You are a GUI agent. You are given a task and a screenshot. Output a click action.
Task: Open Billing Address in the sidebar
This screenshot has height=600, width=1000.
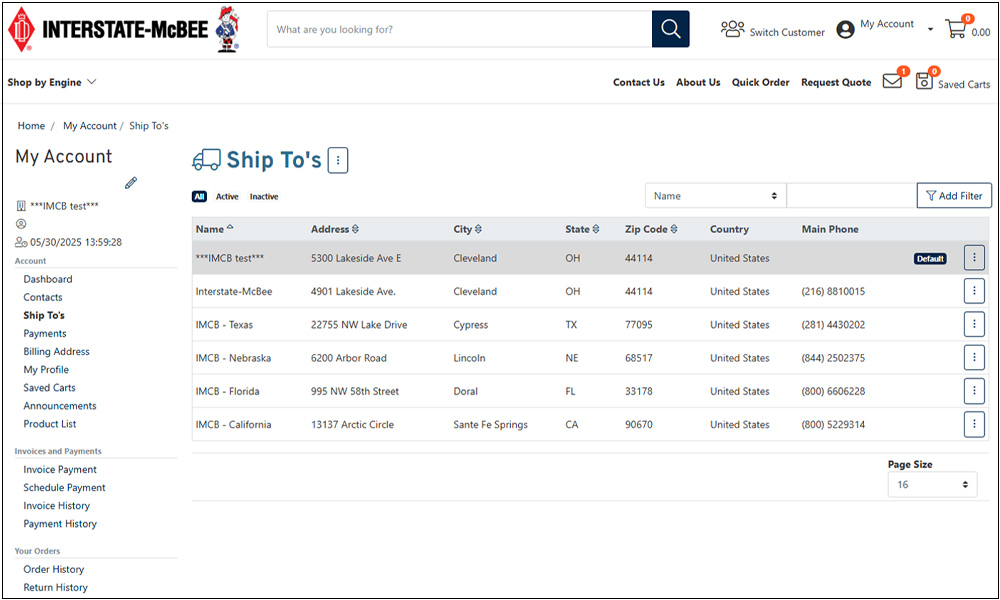(x=56, y=351)
